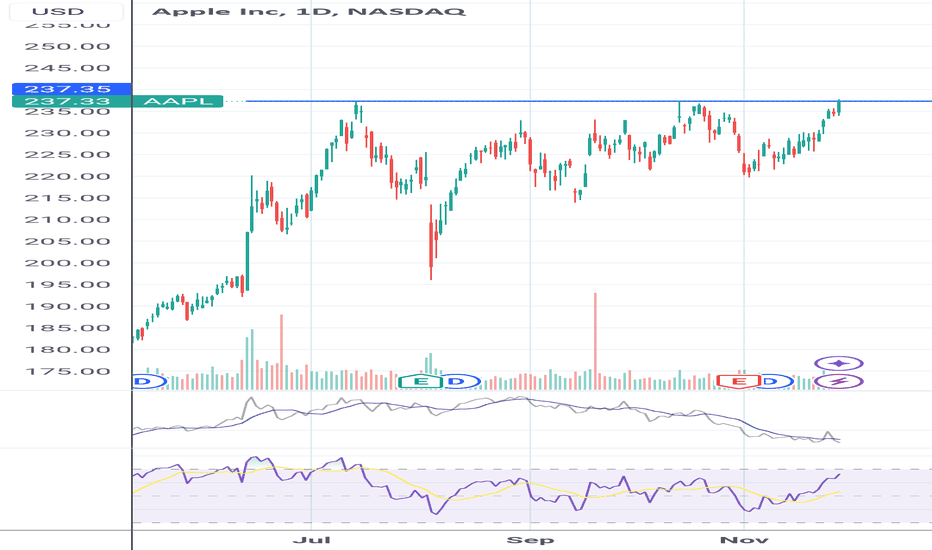
Task: Click the 185.00 price axis label
Action: click(67, 328)
